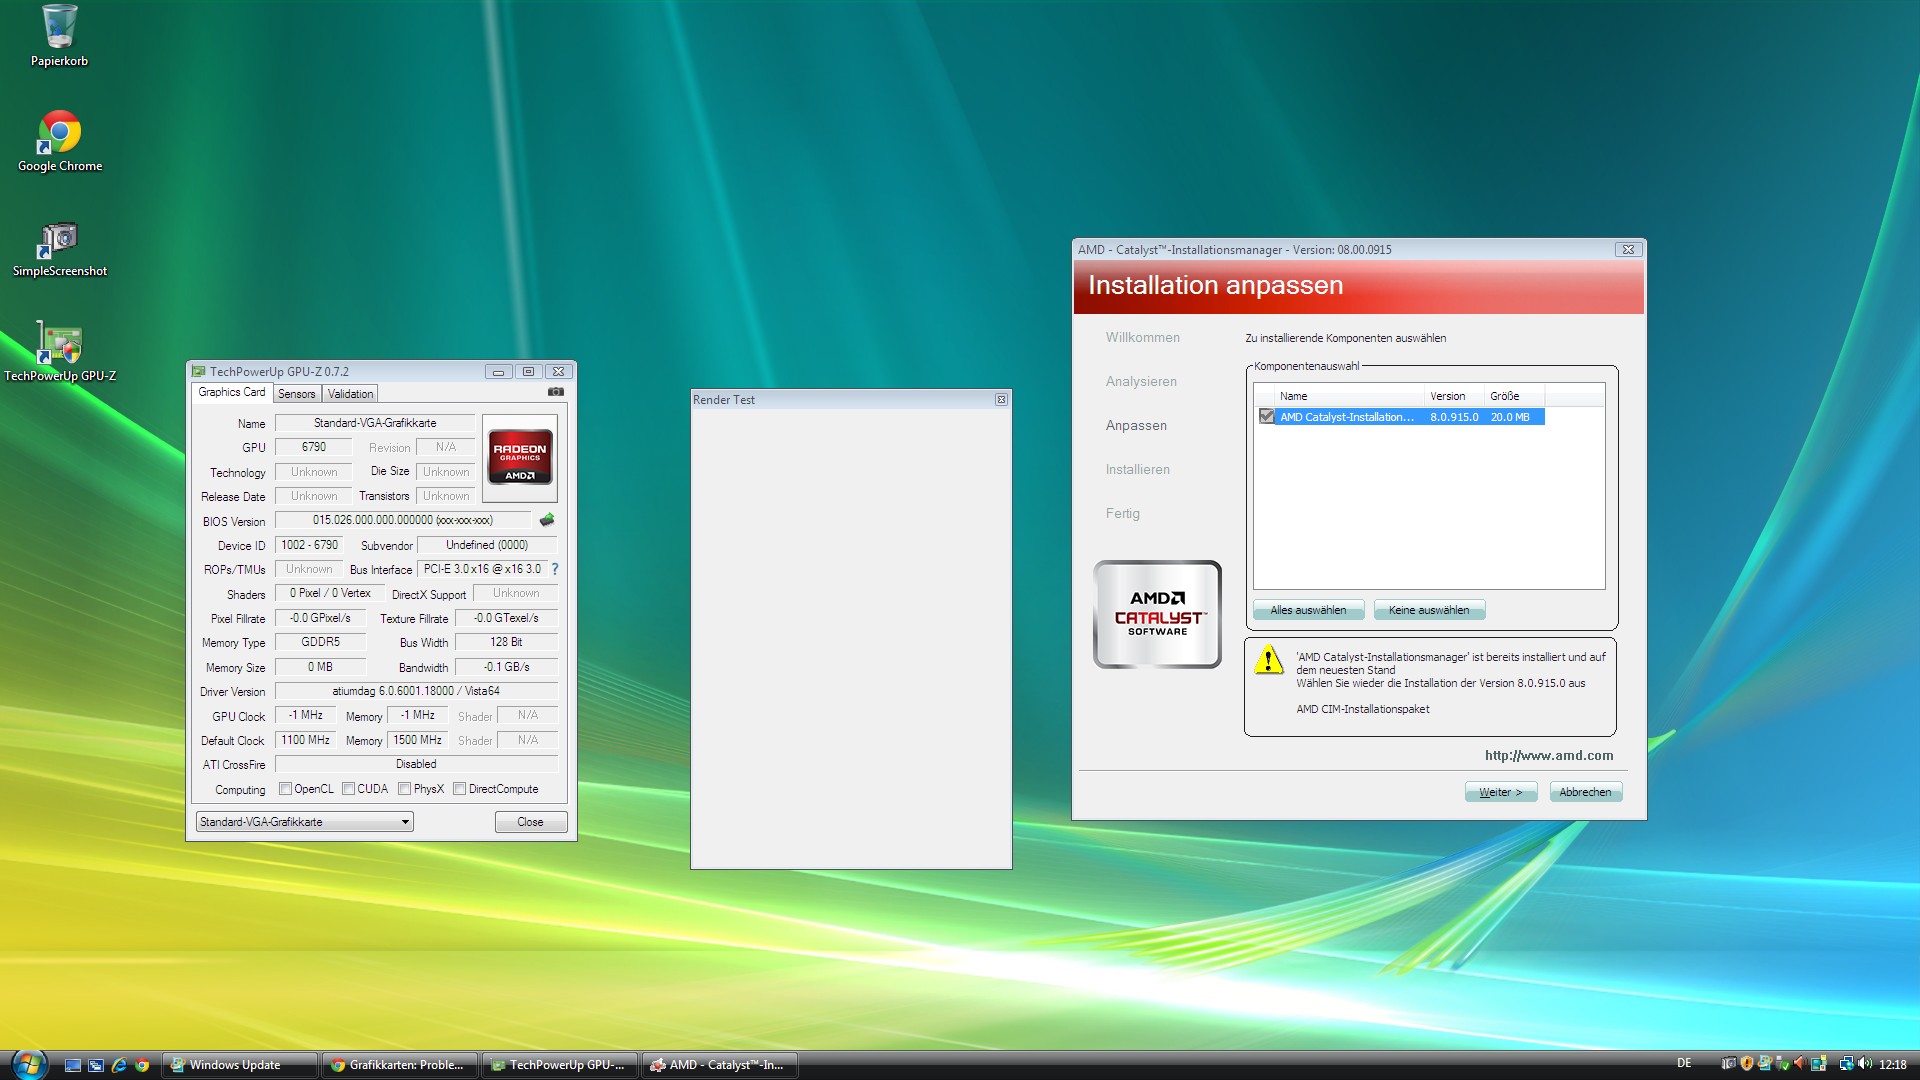Click the Radeon Graphics logo
This screenshot has width=1920, height=1080.
pos(519,457)
